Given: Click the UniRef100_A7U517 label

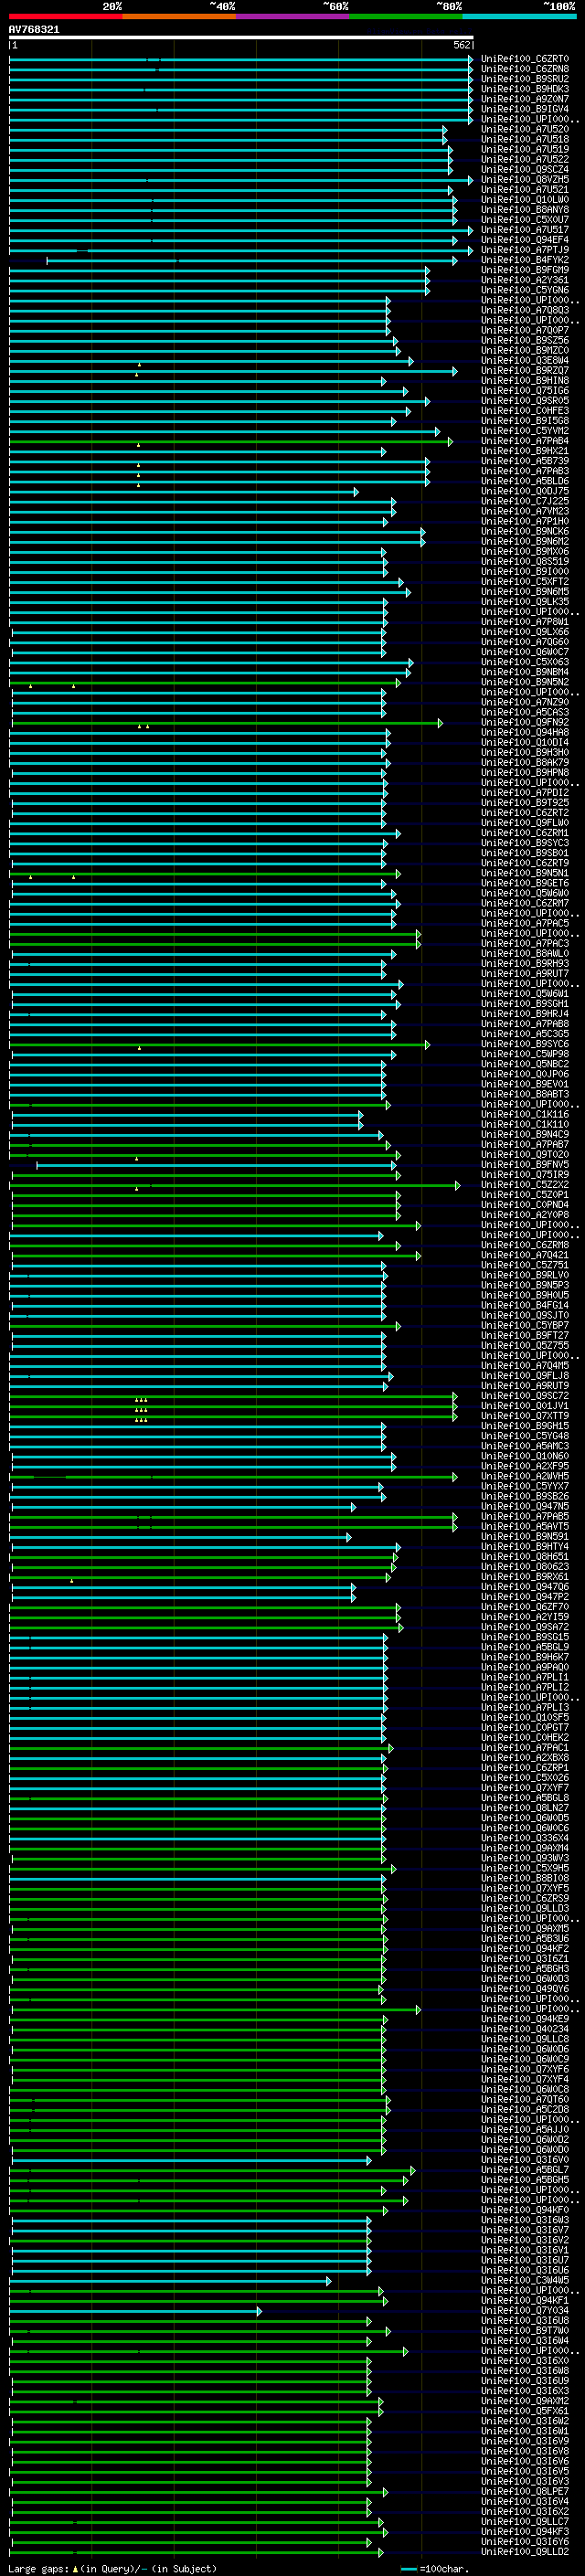Looking at the screenshot, I should (525, 230).
